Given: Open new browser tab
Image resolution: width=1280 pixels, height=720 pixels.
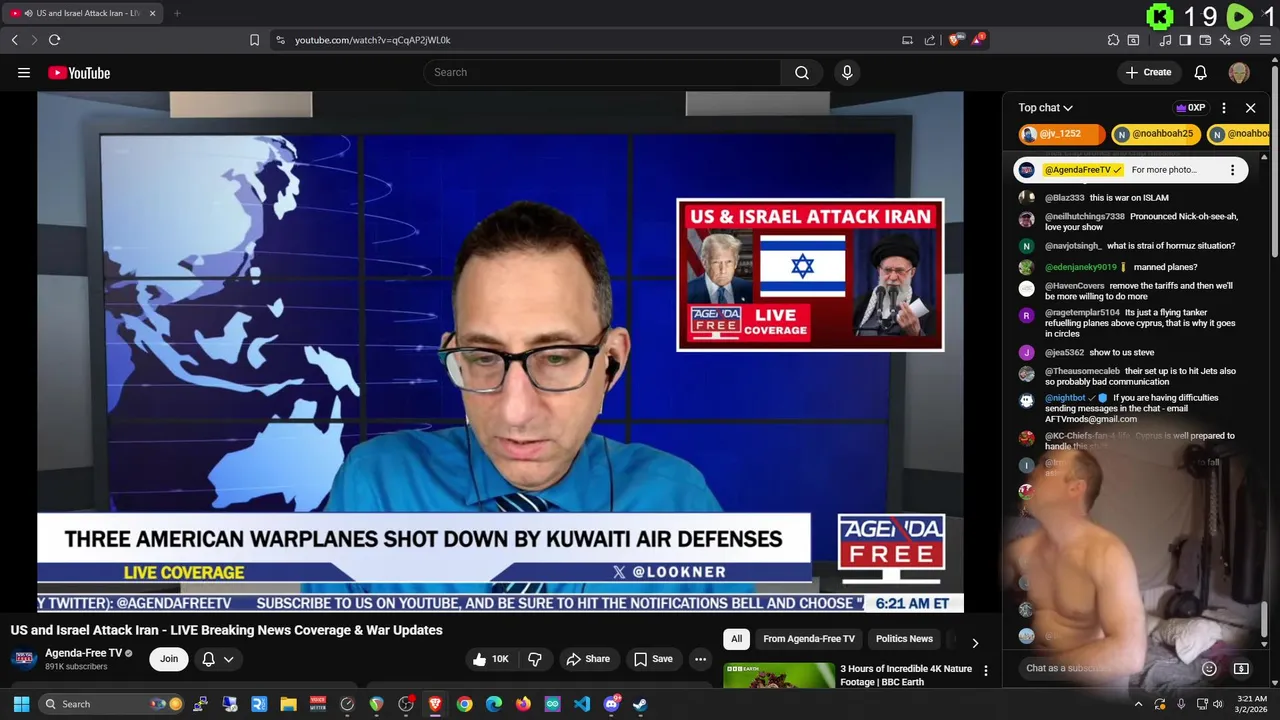Looking at the screenshot, I should point(177,13).
